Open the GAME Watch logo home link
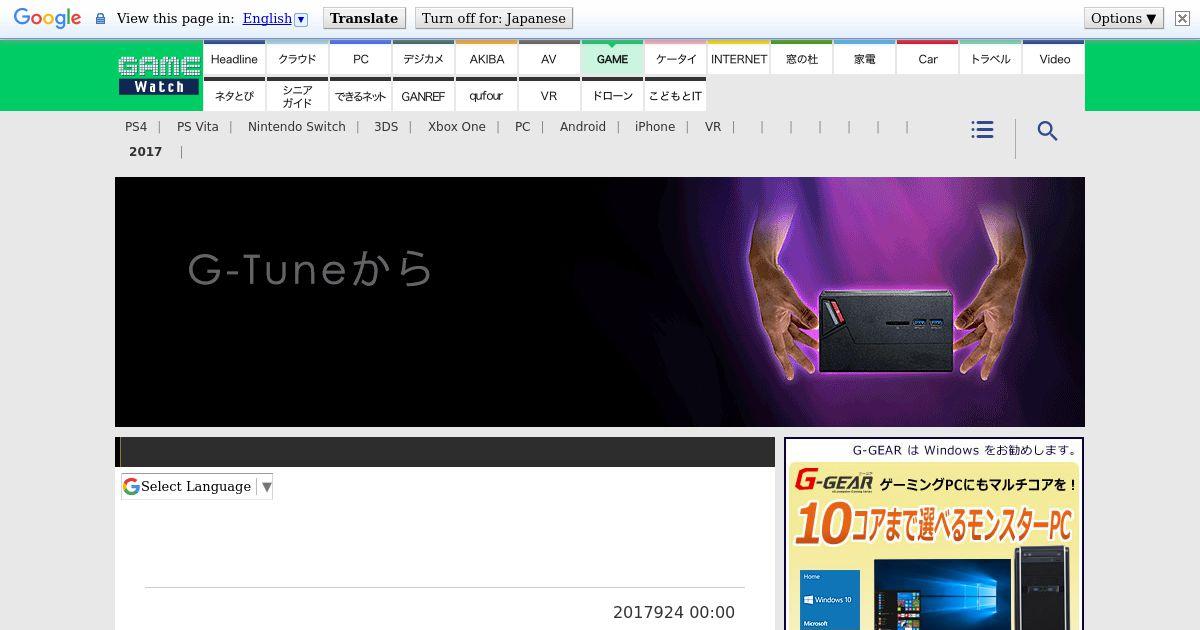Viewport: 1200px width, 630px height. point(159,75)
